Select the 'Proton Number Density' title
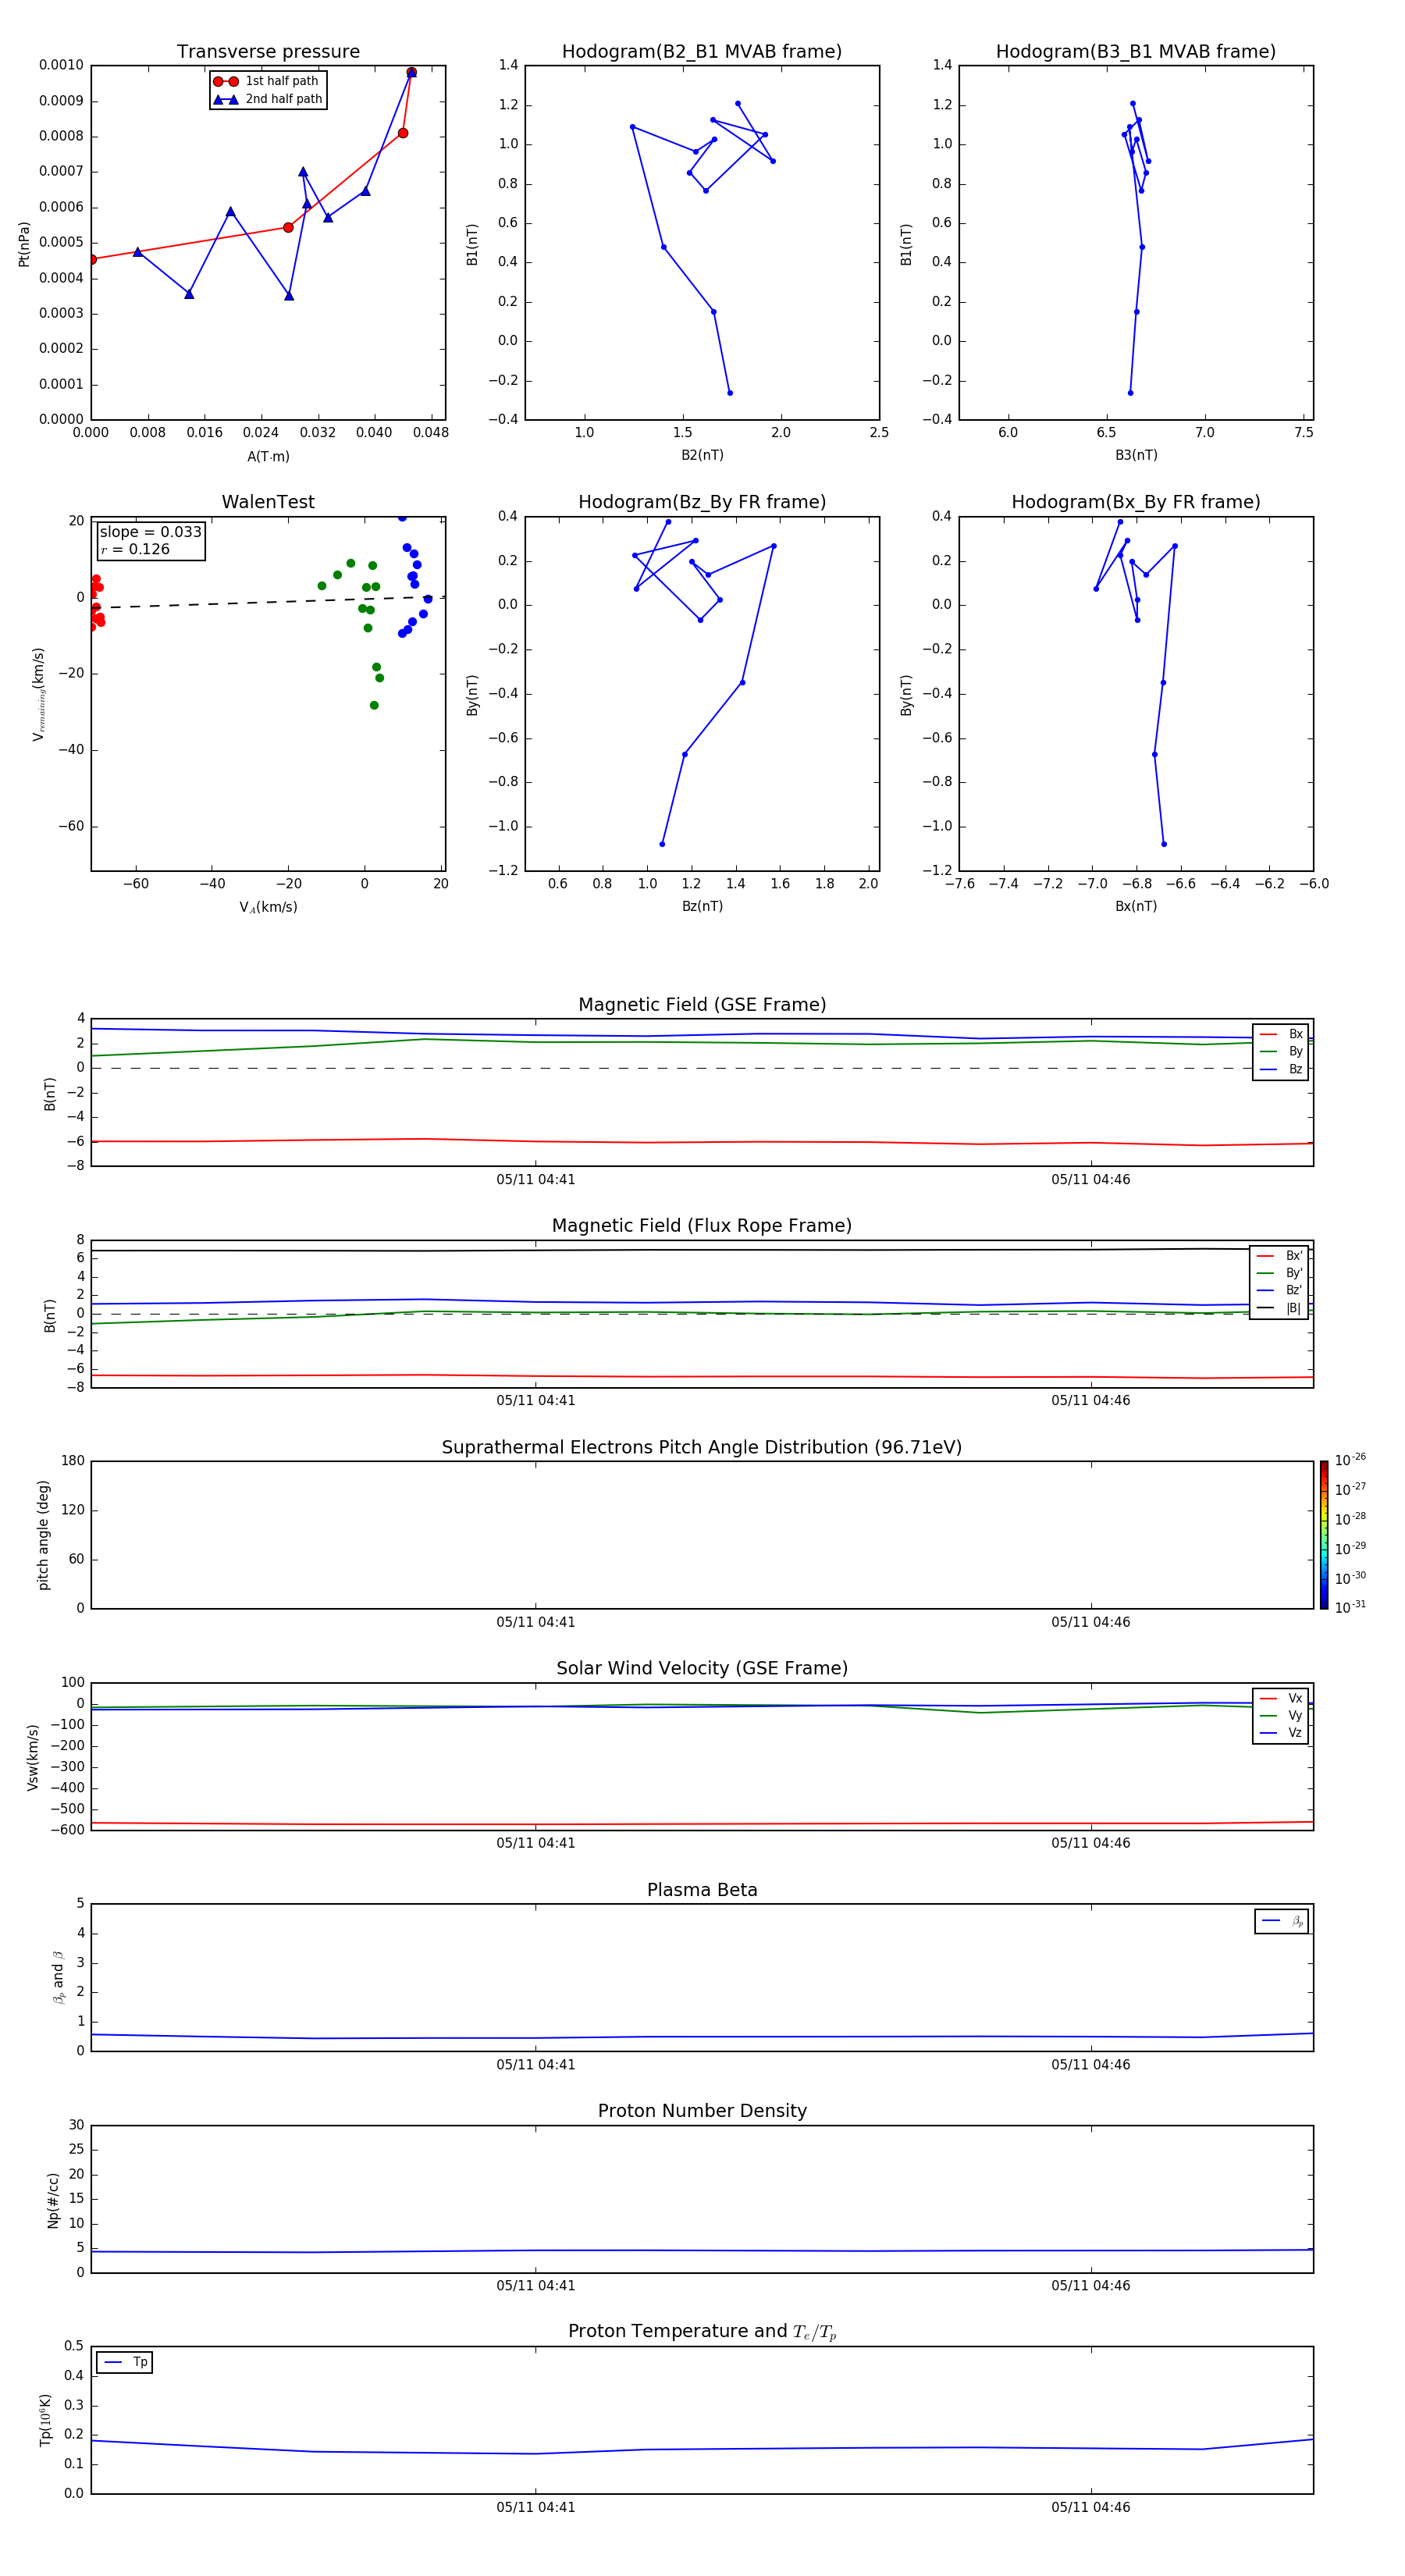 [x=701, y=2111]
